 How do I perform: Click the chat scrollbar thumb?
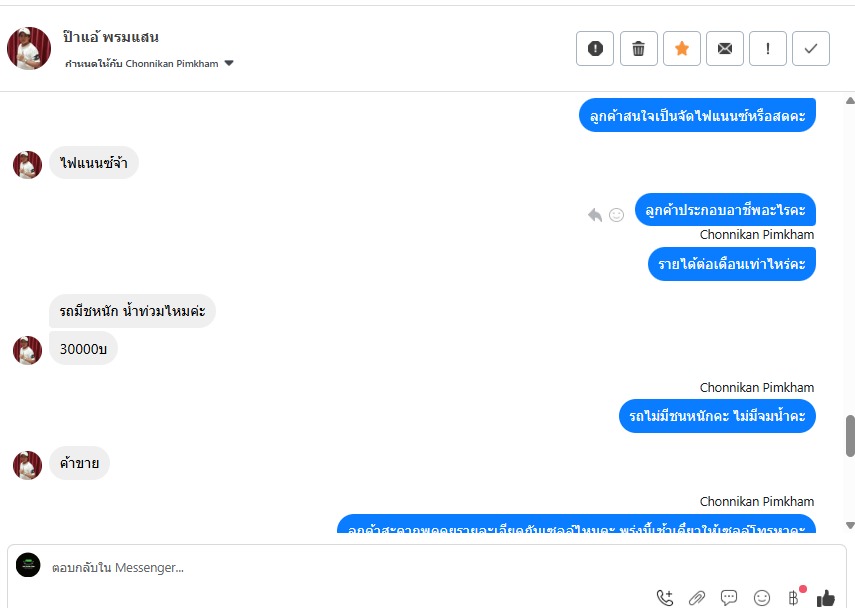[850, 436]
